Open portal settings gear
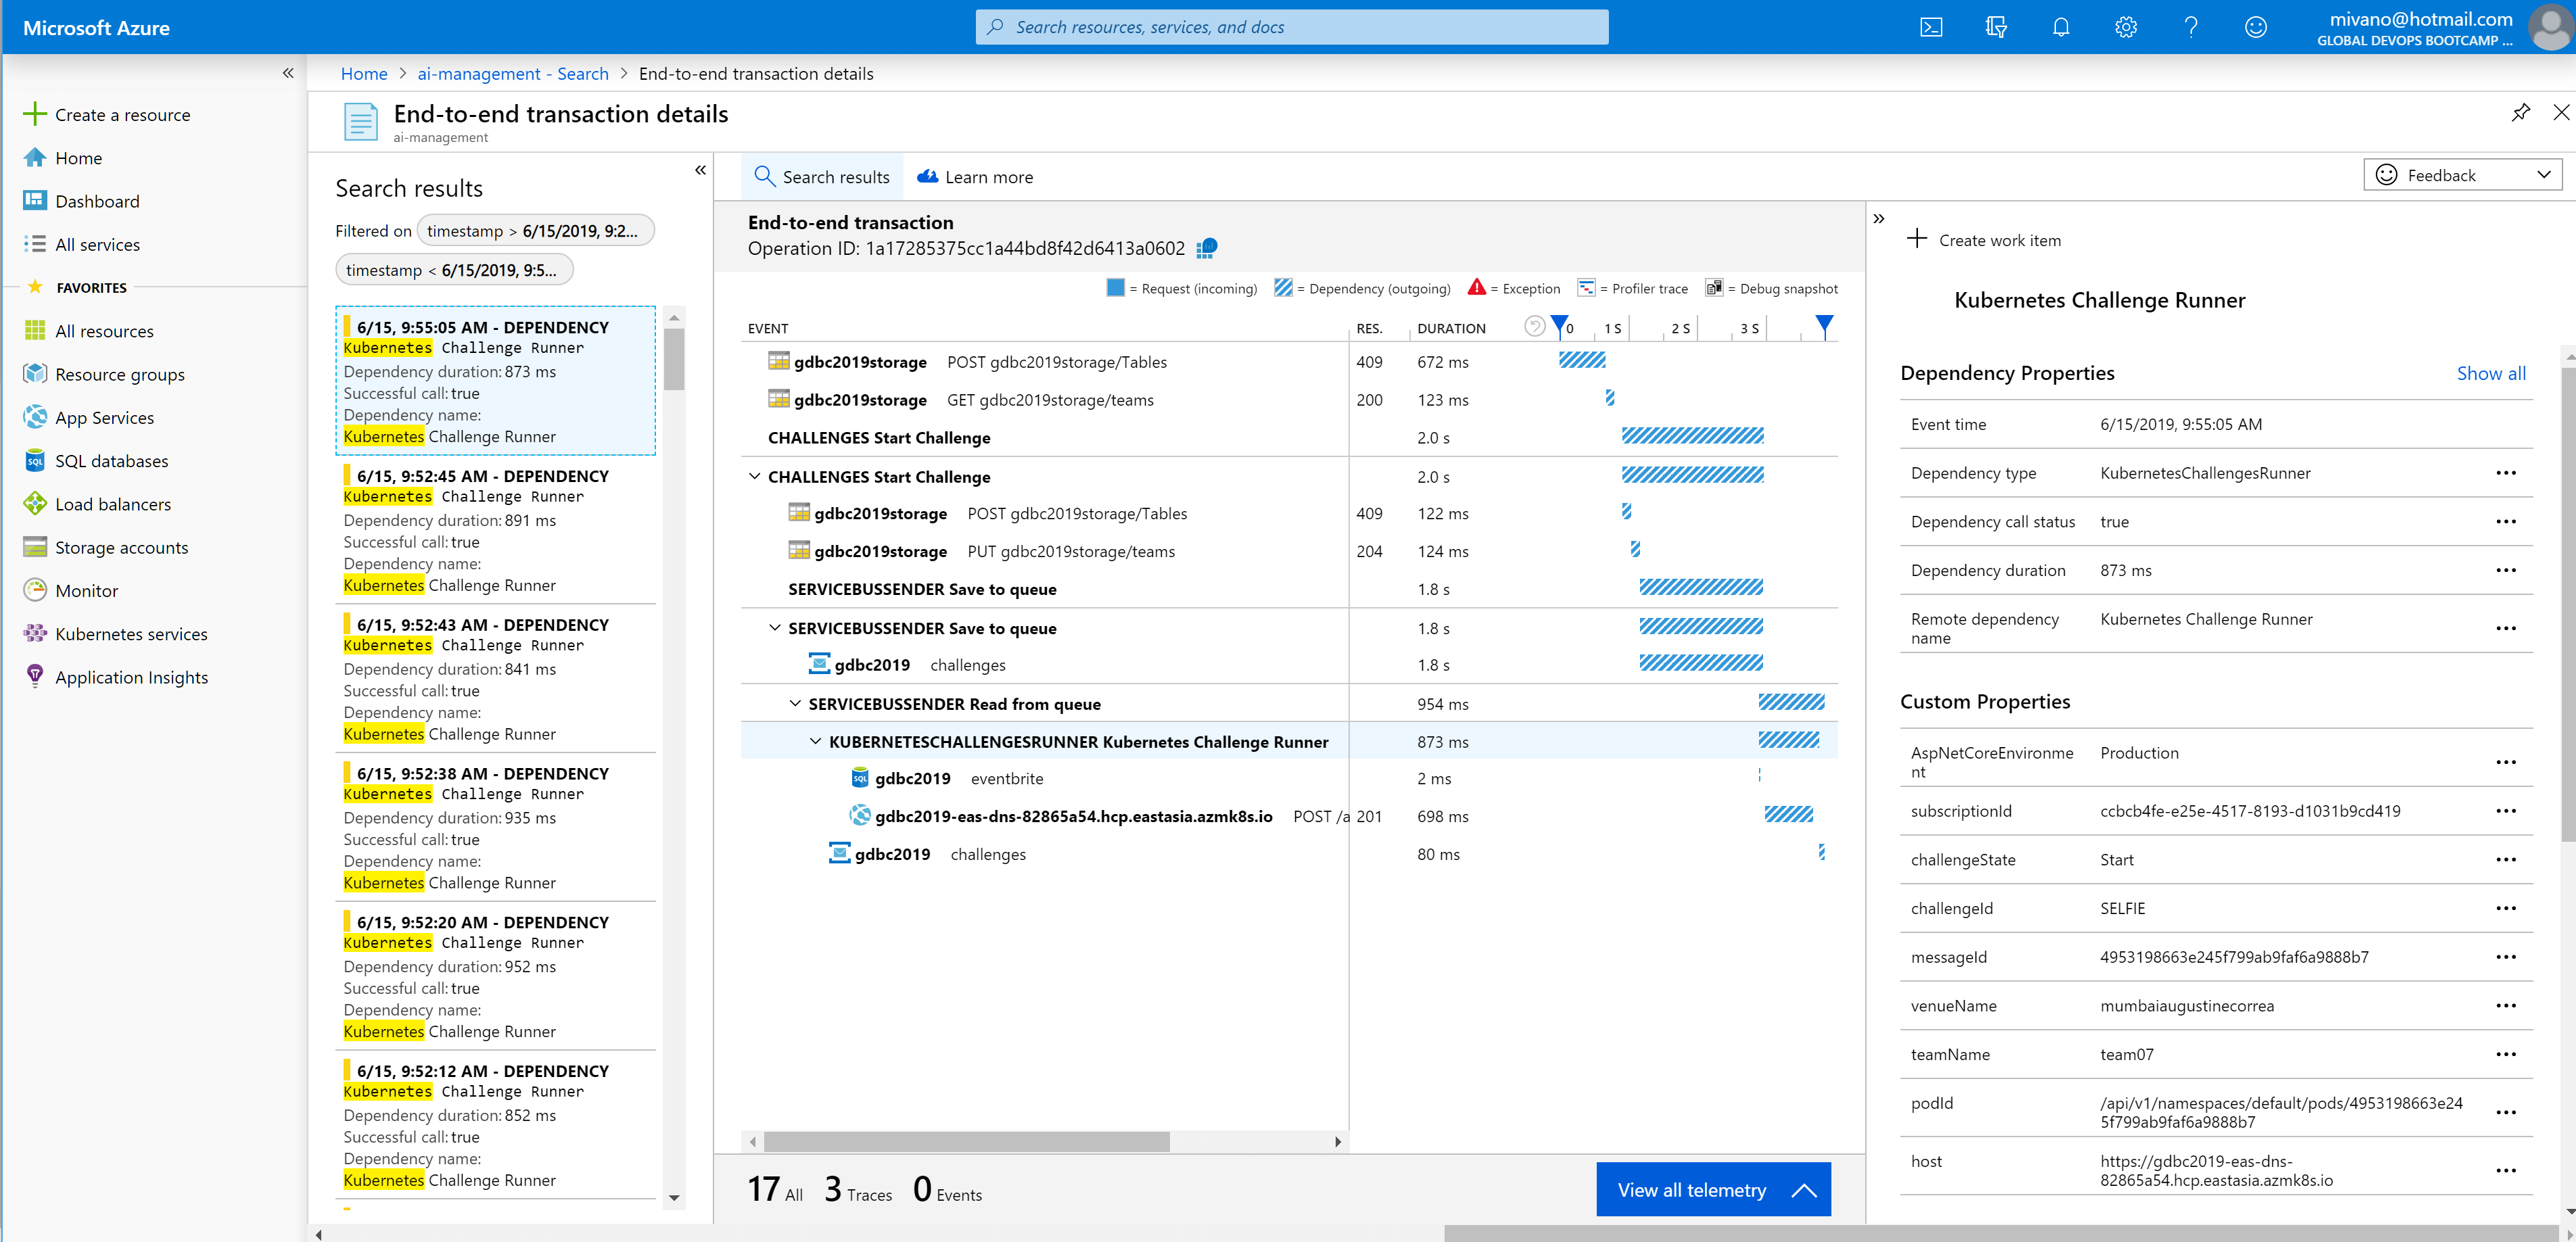Screen dimensions: 2576x1242 pos(2125,27)
